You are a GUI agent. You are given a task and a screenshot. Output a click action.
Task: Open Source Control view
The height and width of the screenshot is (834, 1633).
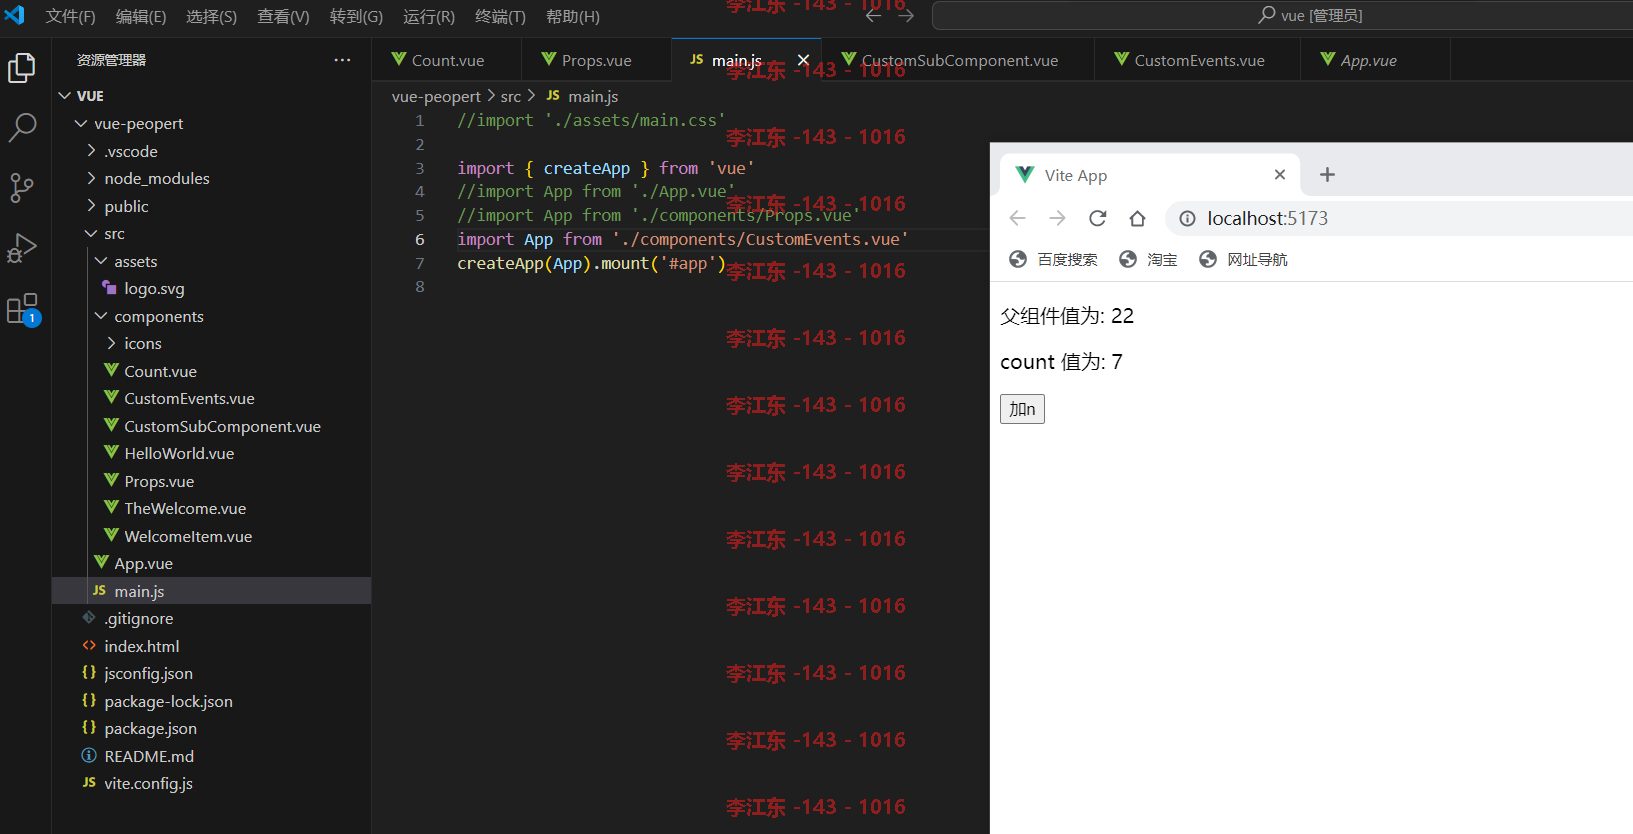pyautogui.click(x=22, y=188)
